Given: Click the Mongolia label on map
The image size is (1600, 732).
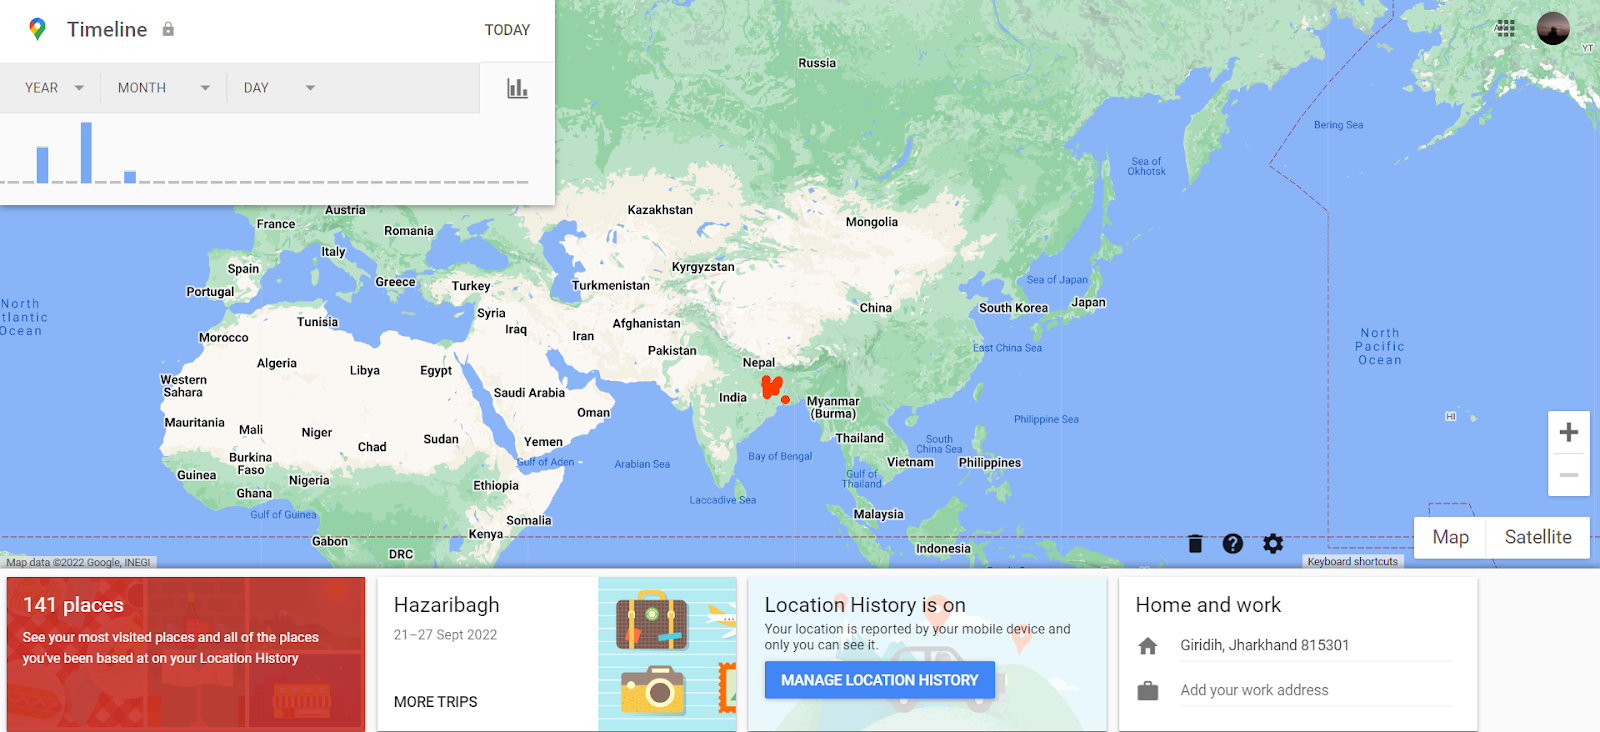Looking at the screenshot, I should tap(872, 222).
